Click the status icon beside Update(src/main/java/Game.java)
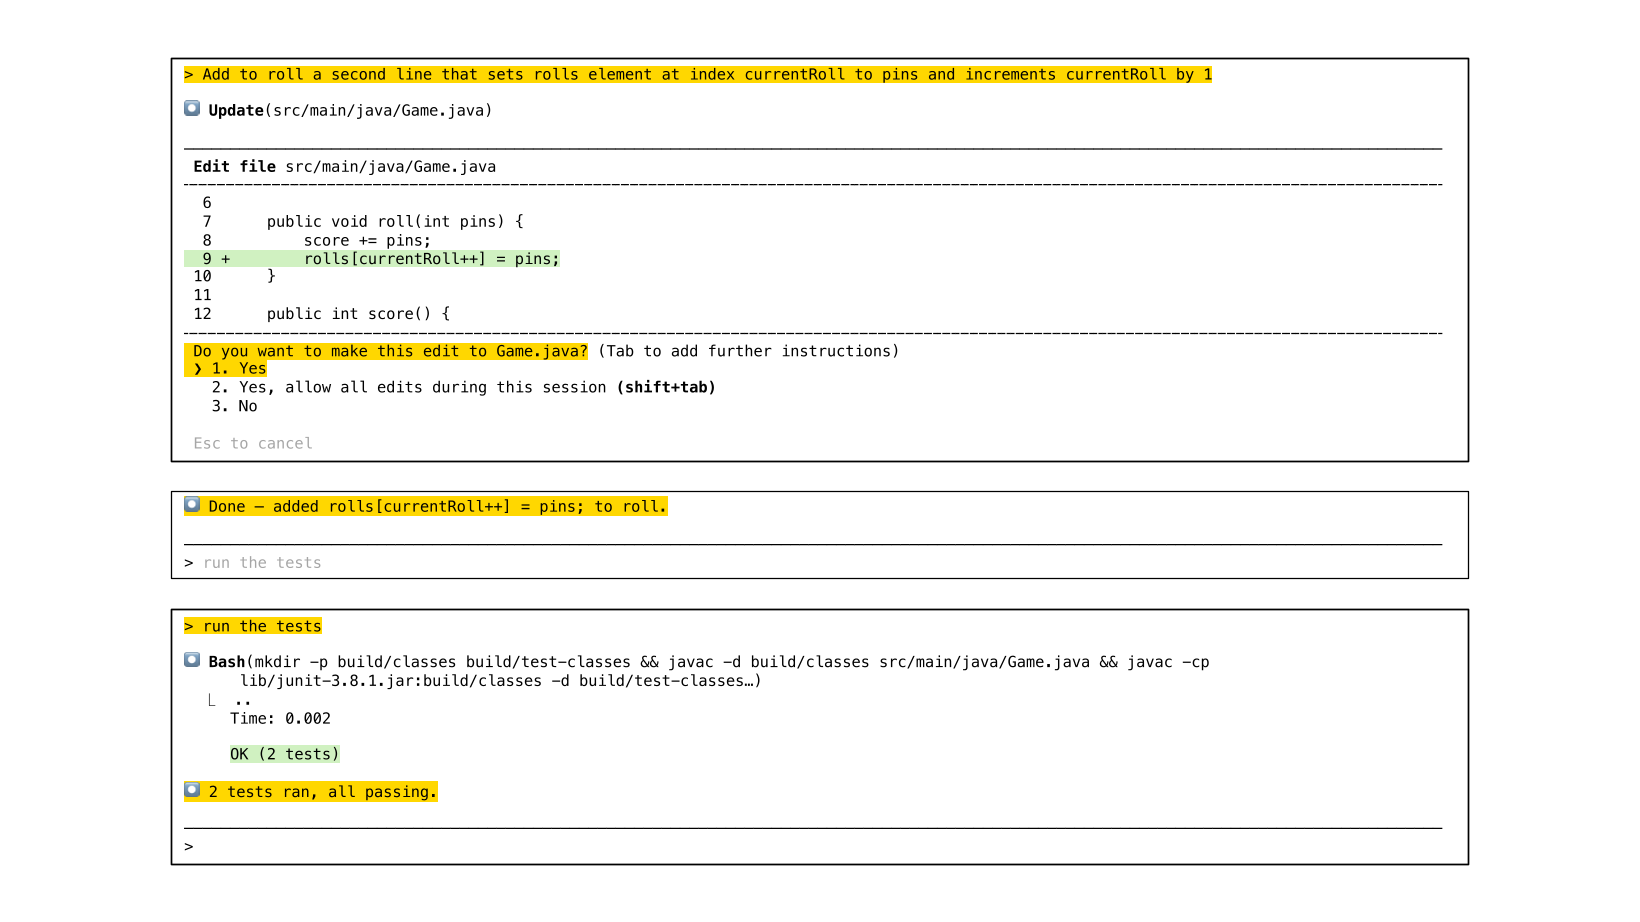 (192, 109)
